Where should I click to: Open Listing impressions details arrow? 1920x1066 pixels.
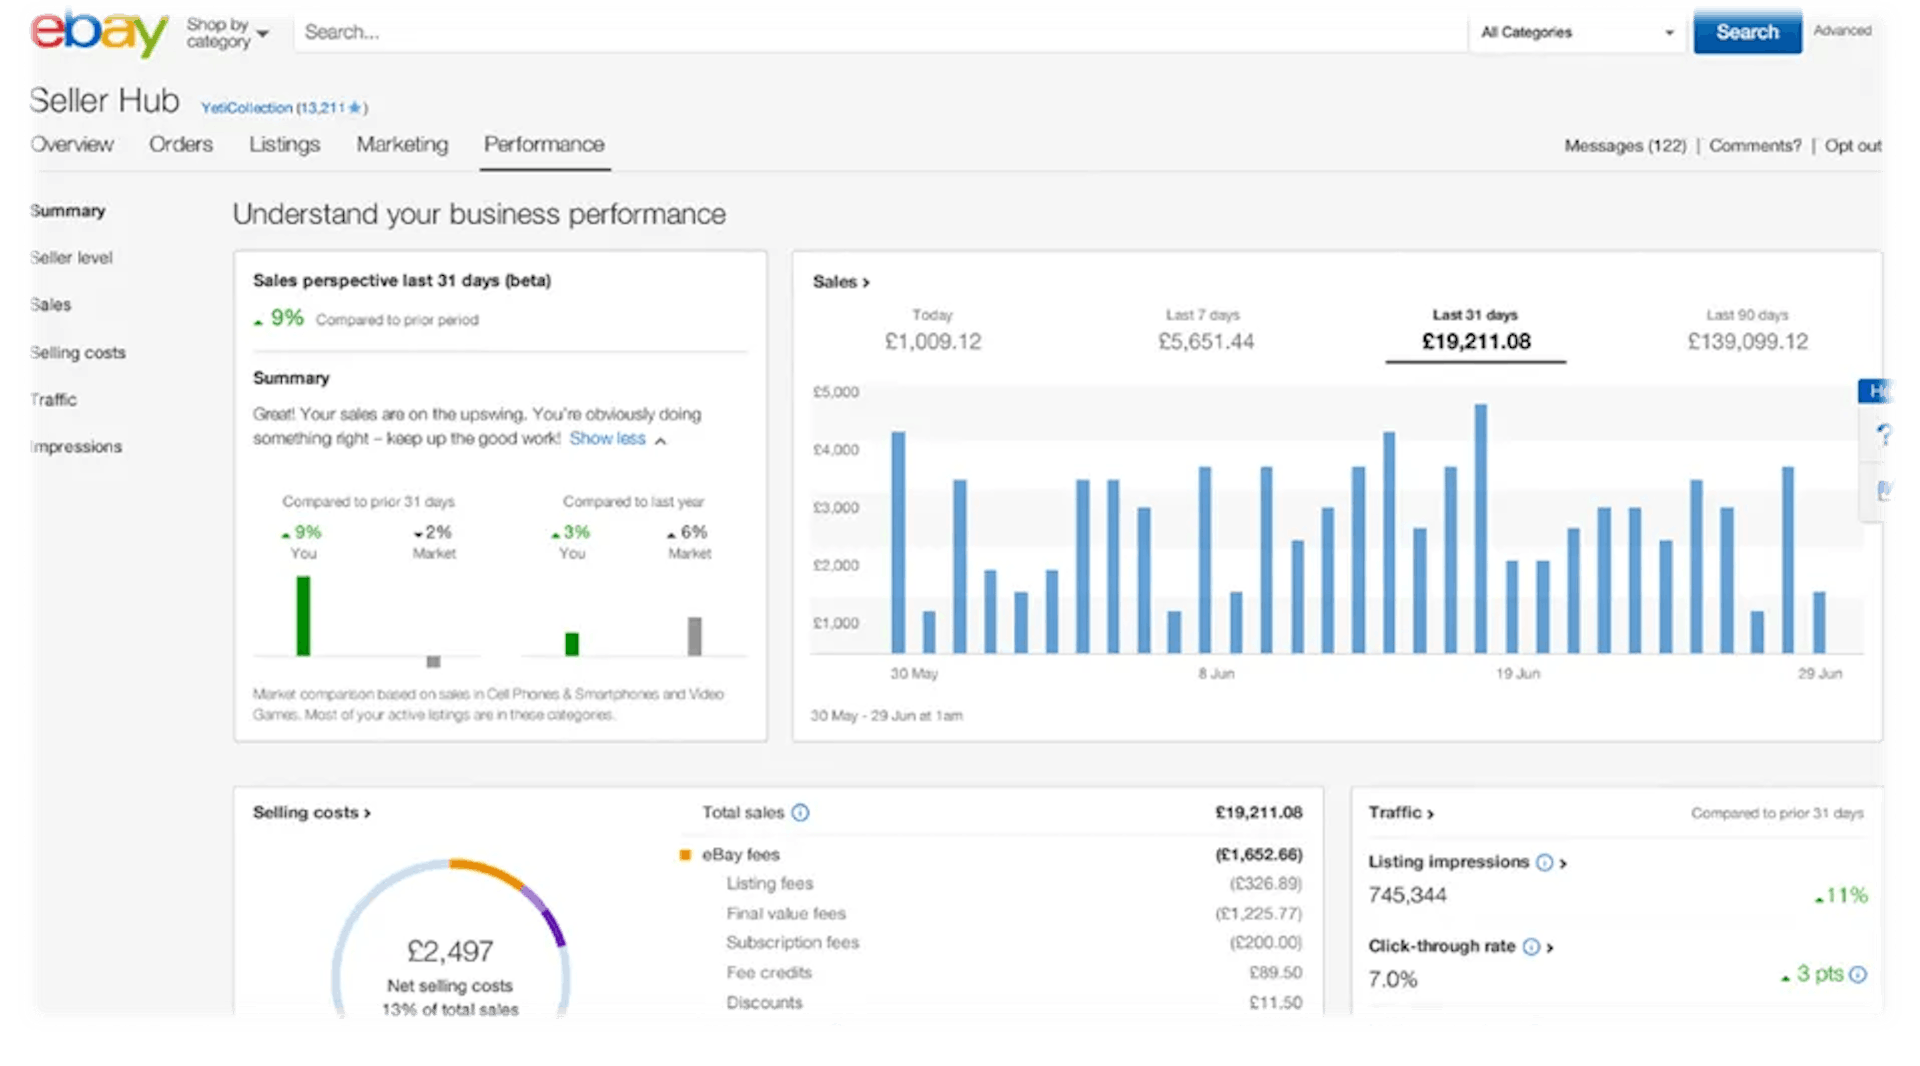[1563, 863]
